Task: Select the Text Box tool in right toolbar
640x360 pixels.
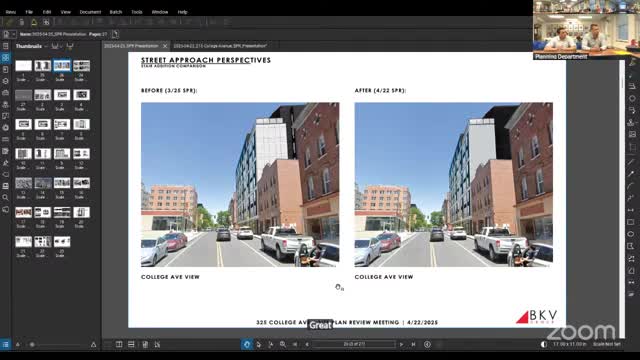Action: (631, 86)
